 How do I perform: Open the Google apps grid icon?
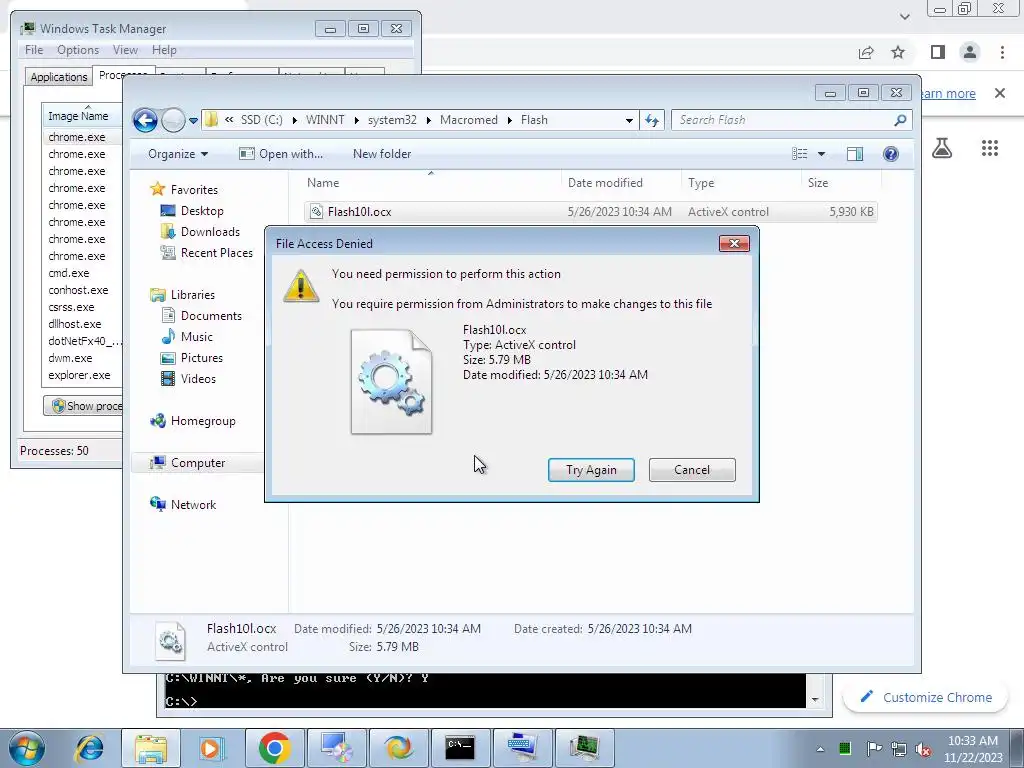(x=990, y=149)
